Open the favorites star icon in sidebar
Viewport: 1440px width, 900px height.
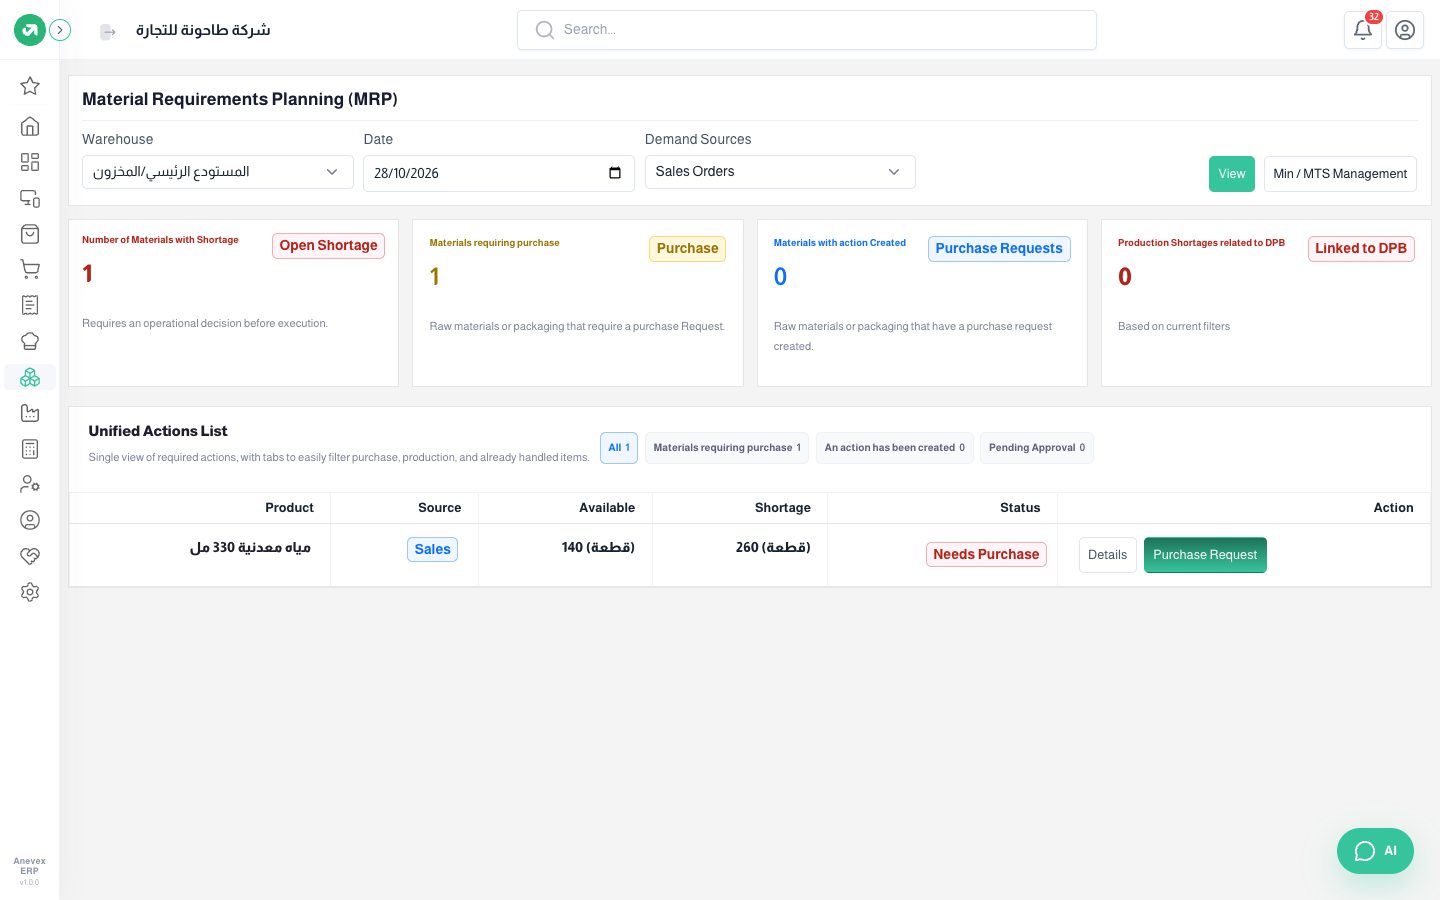click(x=30, y=86)
